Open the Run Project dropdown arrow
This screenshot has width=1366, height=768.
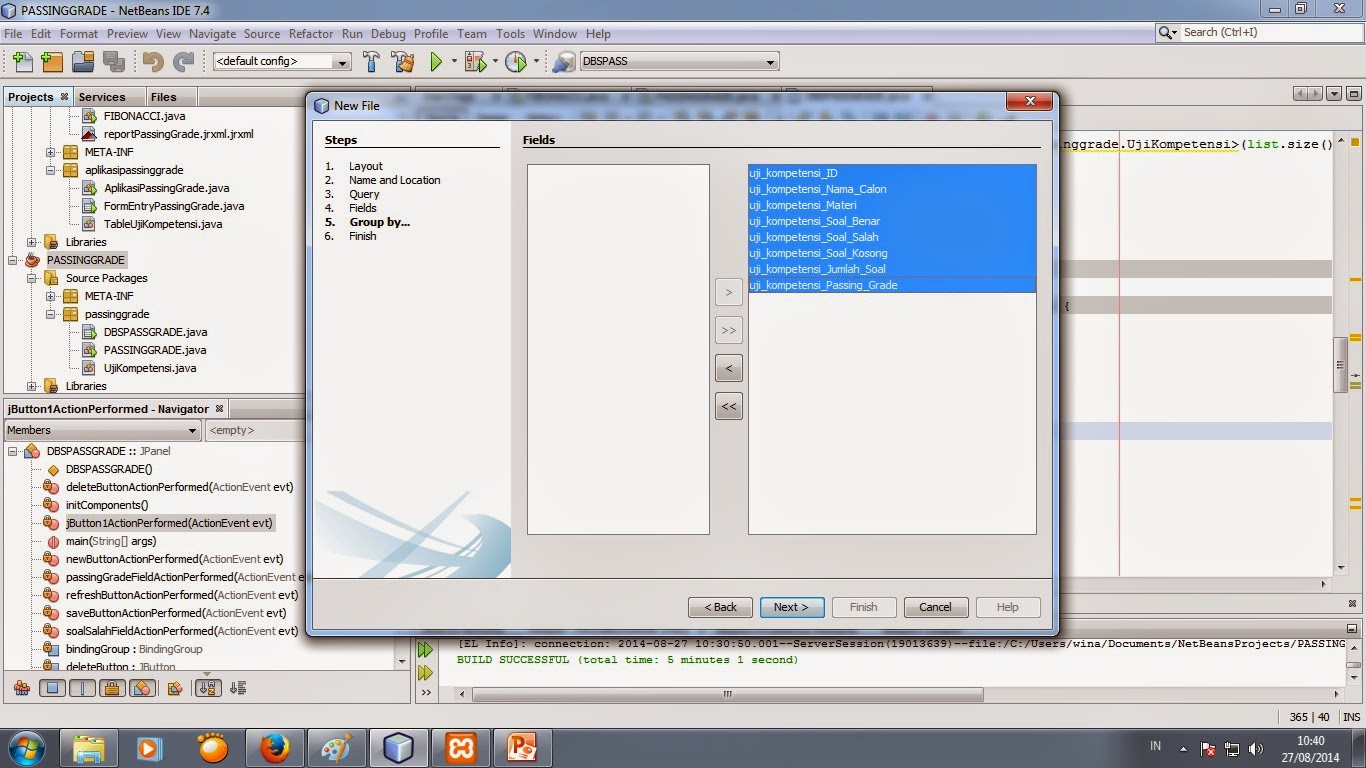point(454,62)
